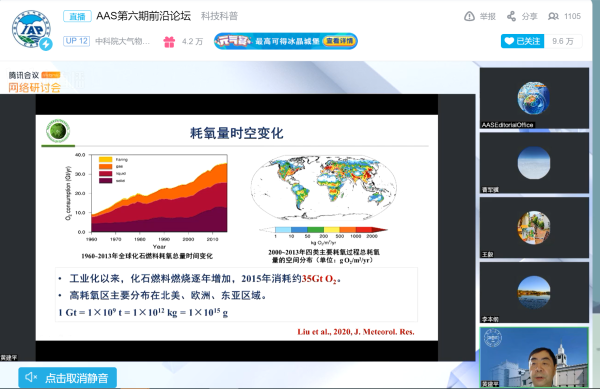Open the 中科院大气物 channel name link

[x=122, y=41]
